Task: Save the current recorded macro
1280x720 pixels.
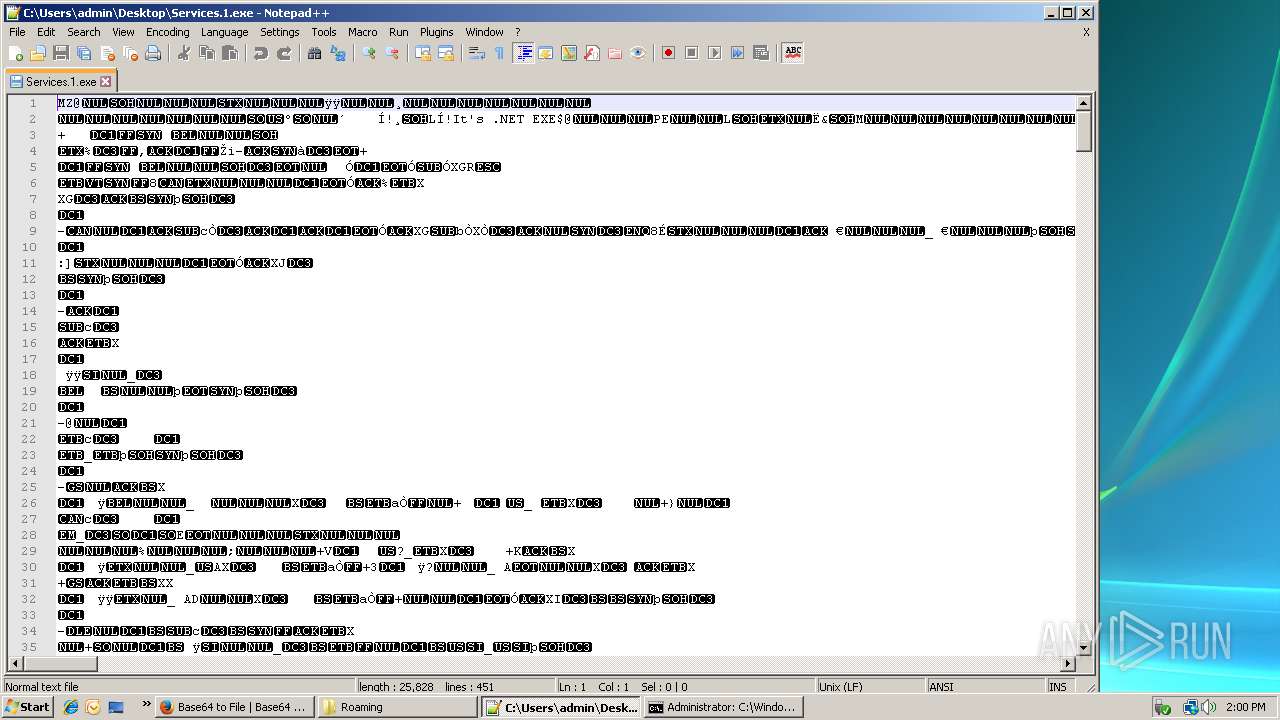Action: pyautogui.click(x=761, y=53)
